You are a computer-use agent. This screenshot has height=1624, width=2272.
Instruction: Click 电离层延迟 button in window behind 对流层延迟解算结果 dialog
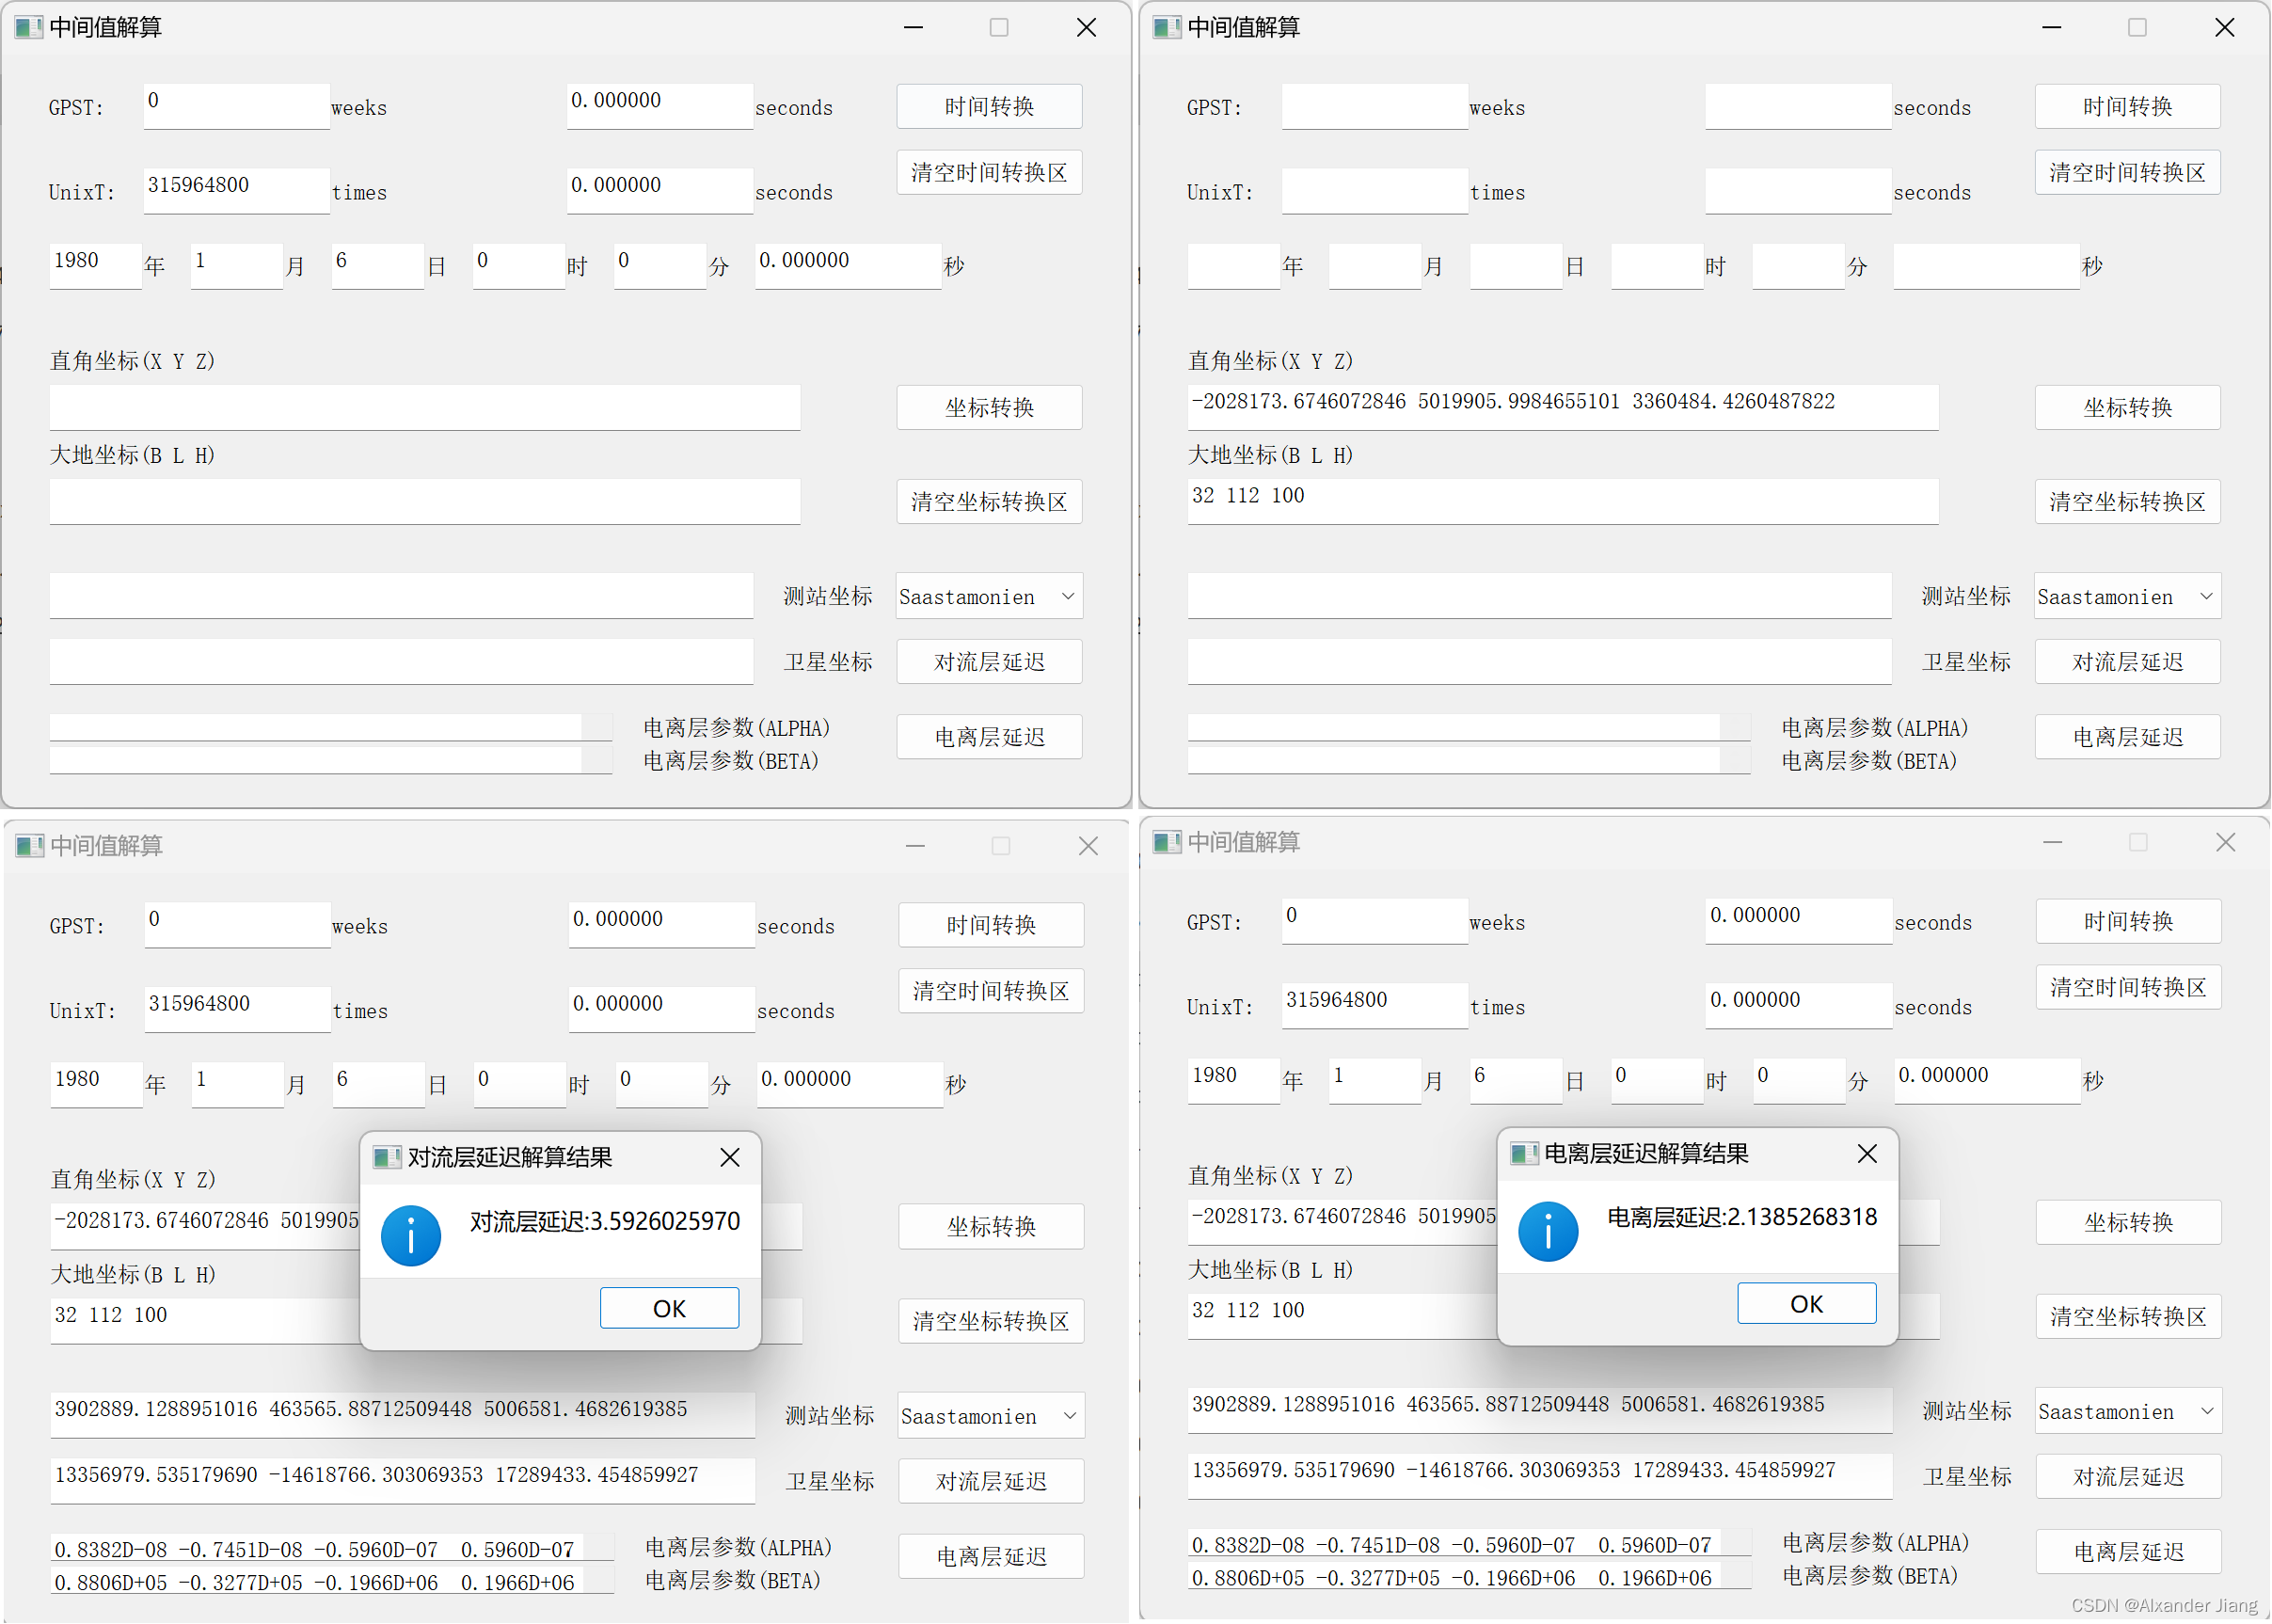pos(991,1556)
